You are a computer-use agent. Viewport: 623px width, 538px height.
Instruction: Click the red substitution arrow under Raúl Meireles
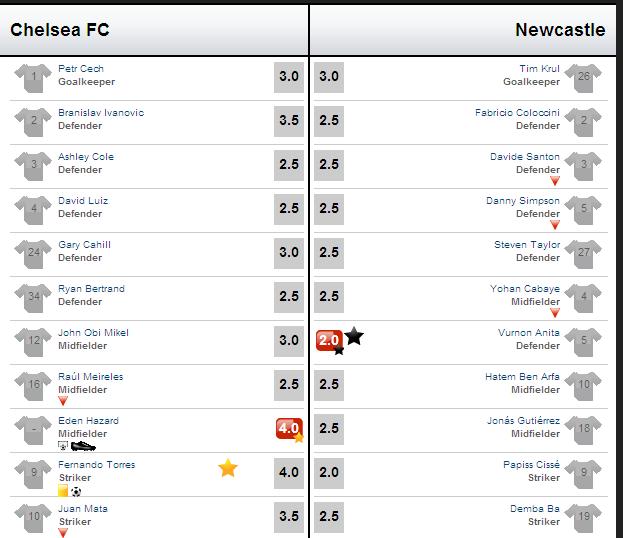63,401
